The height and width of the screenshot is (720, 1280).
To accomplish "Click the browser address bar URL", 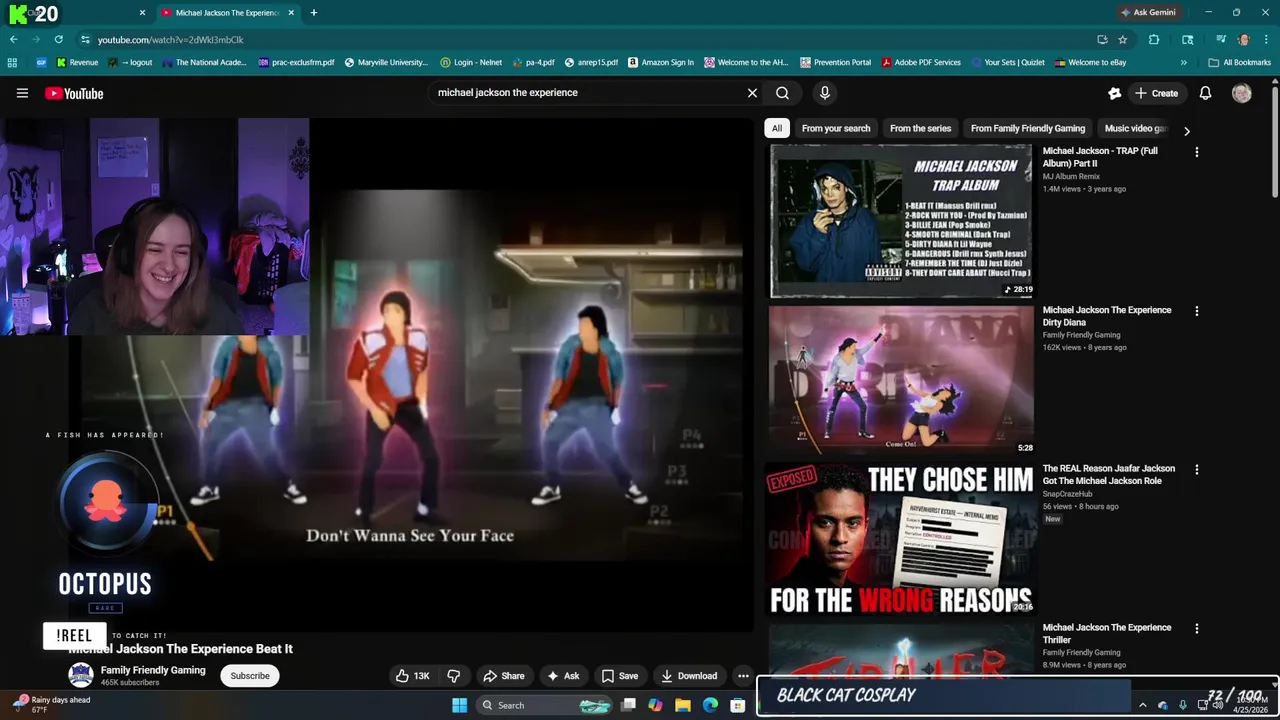I will pos(170,40).
